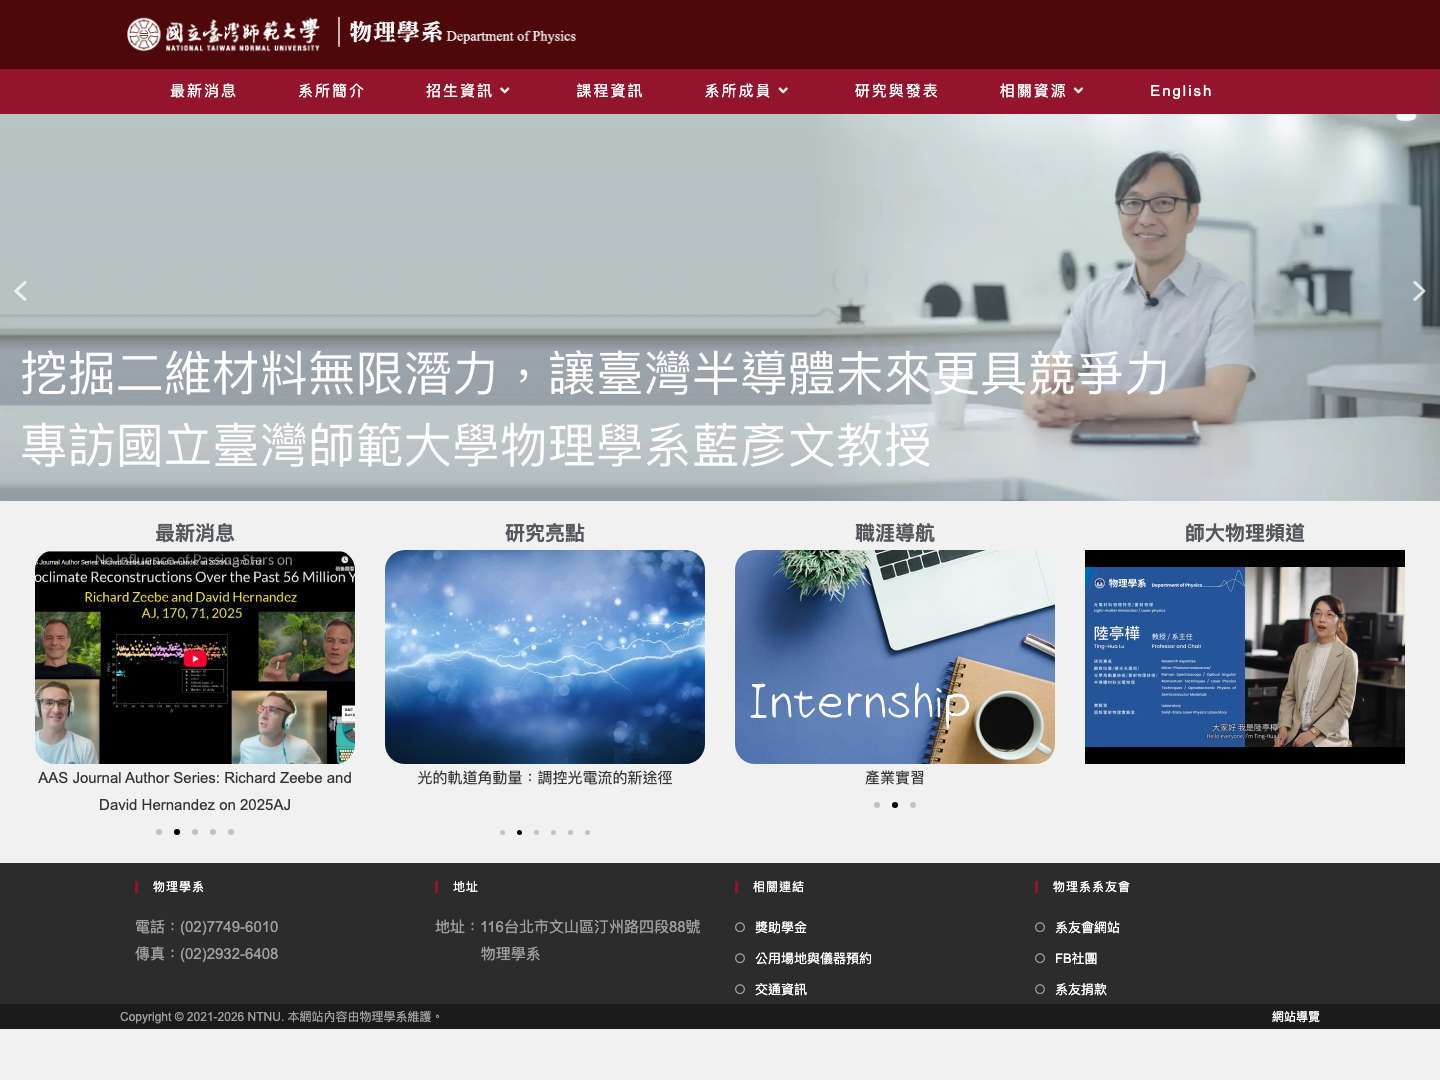This screenshot has height=1080, width=1440.
Task: Select the first dot of 最新消息 carousel
Action: click(x=159, y=831)
